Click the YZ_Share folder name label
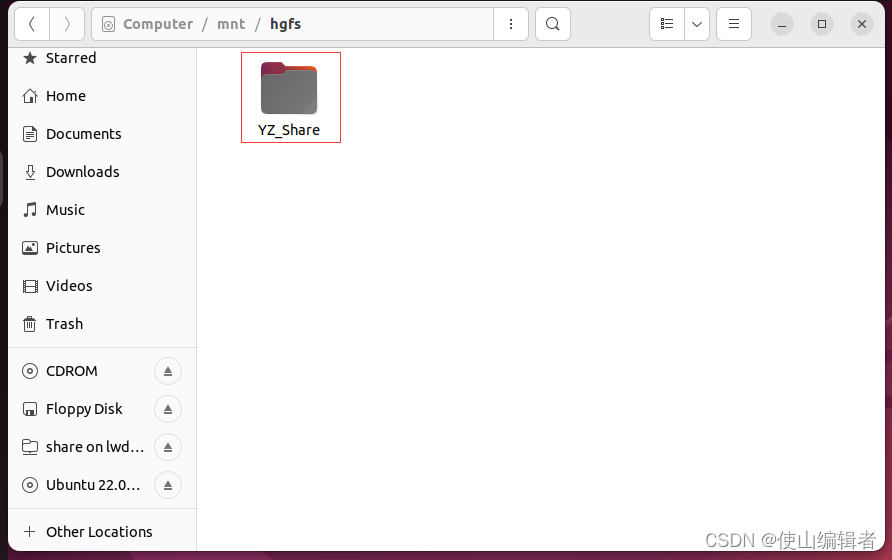Image resolution: width=892 pixels, height=560 pixels. click(x=289, y=130)
